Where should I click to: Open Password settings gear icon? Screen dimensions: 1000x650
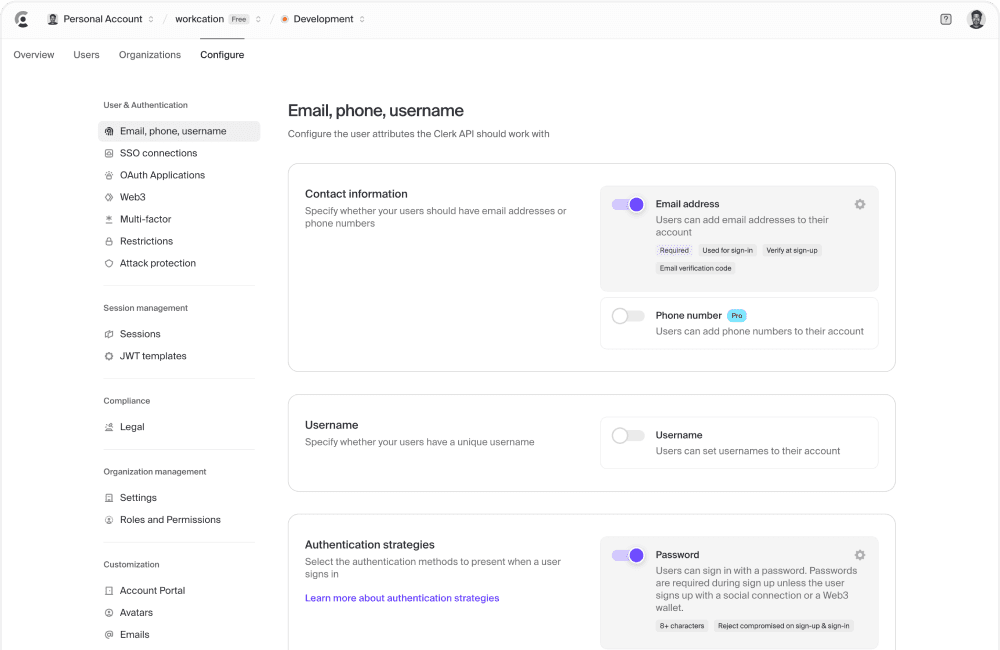point(860,555)
